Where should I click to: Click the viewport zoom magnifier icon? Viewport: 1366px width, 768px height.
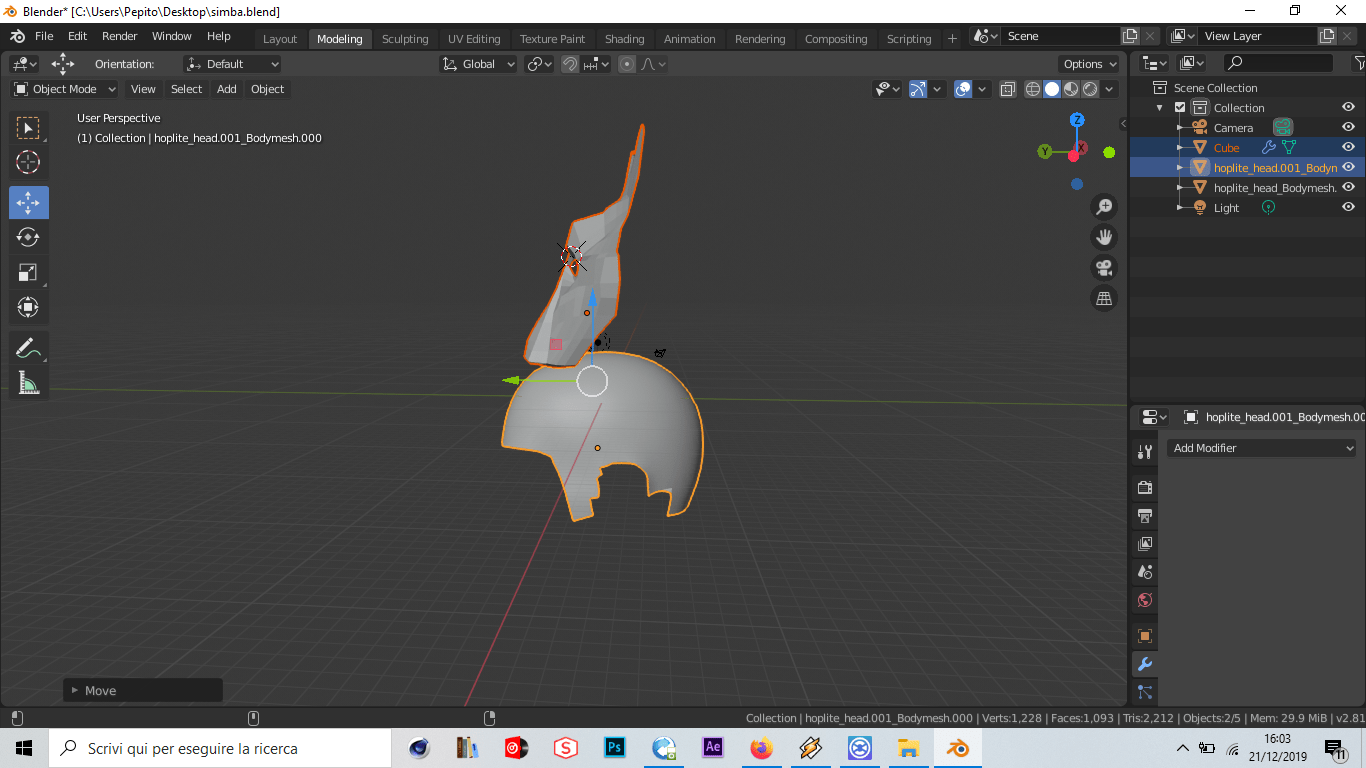pyautogui.click(x=1104, y=207)
